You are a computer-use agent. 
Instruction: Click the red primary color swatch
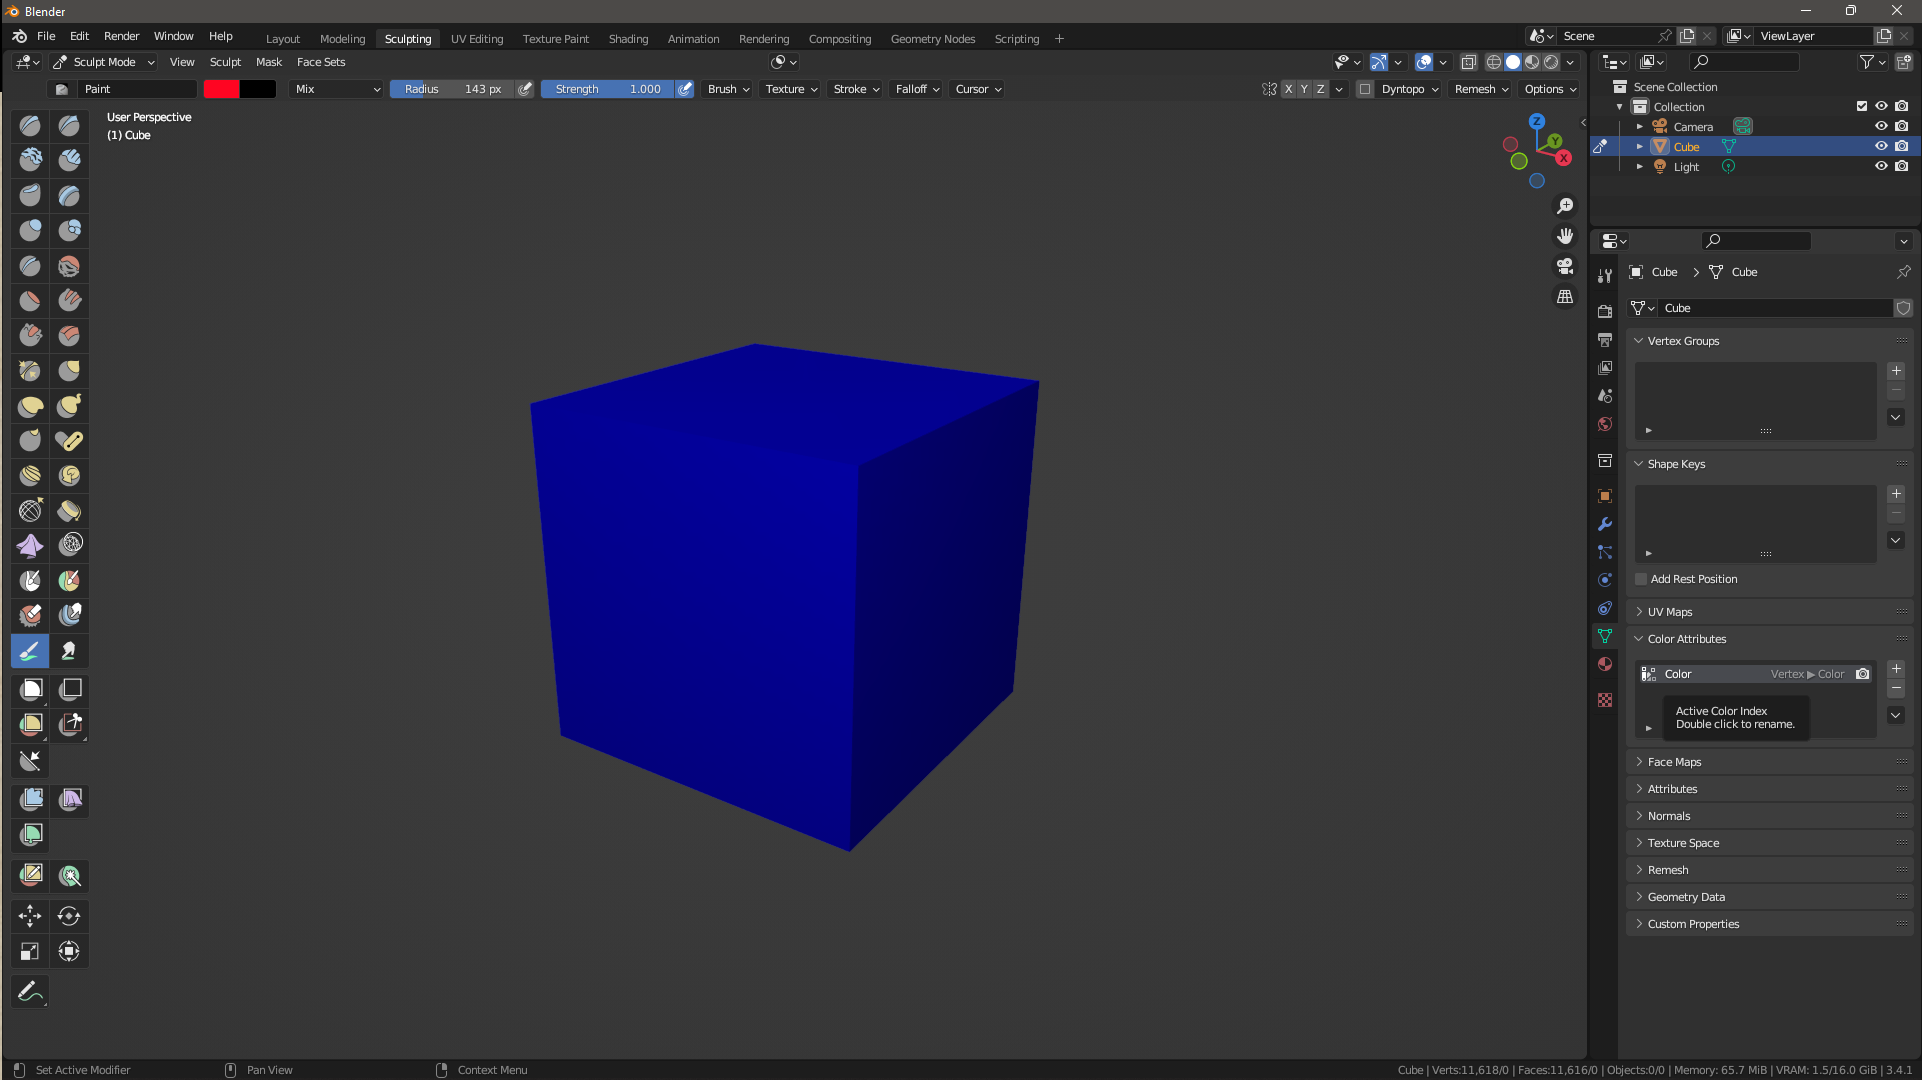coord(221,89)
